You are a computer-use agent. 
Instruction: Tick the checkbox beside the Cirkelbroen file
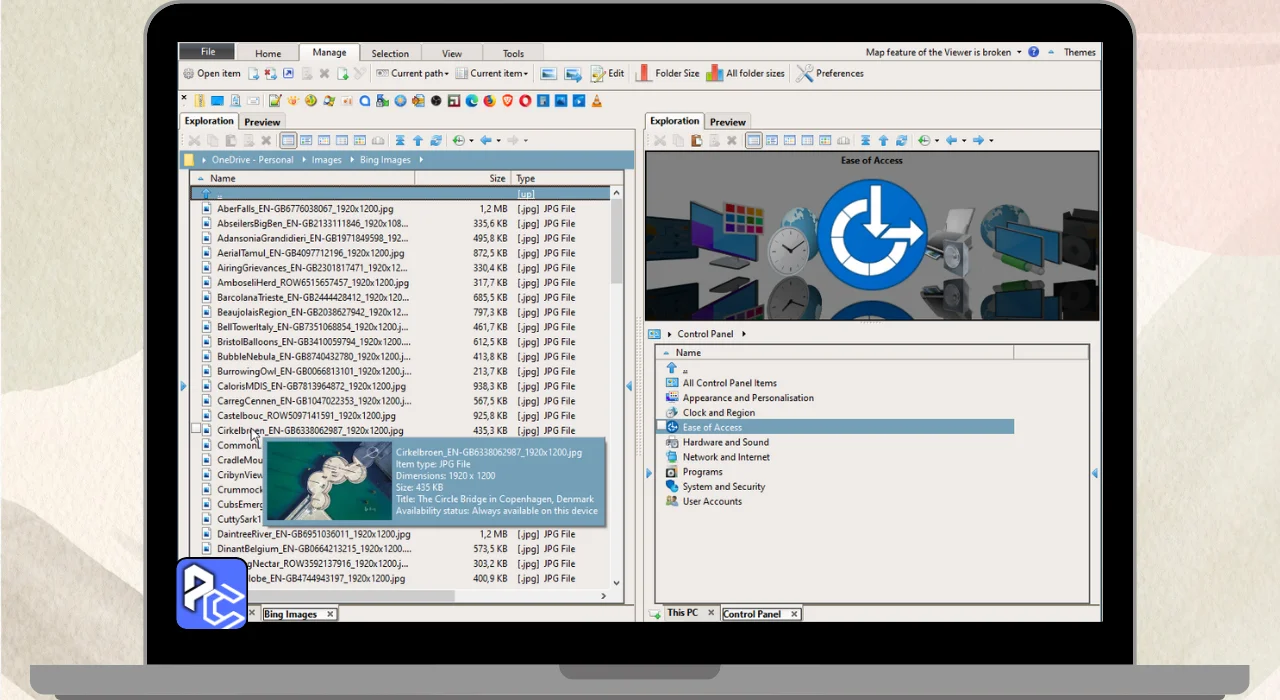pyautogui.click(x=196, y=428)
